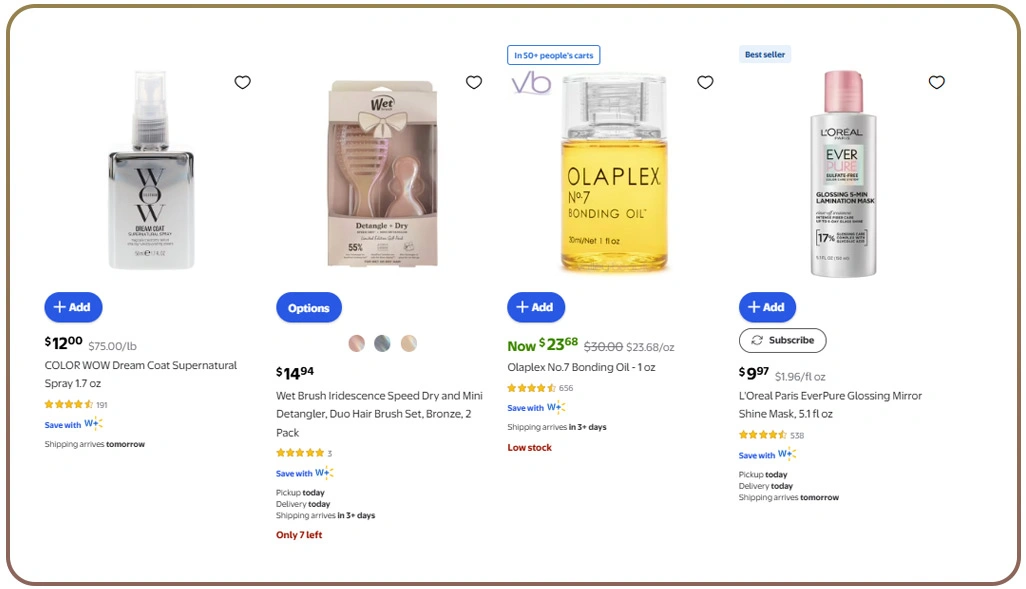The width and height of the screenshot is (1026, 589).
Task: Add Olaplex No.7 Bonding Oil to cart
Action: click(536, 307)
